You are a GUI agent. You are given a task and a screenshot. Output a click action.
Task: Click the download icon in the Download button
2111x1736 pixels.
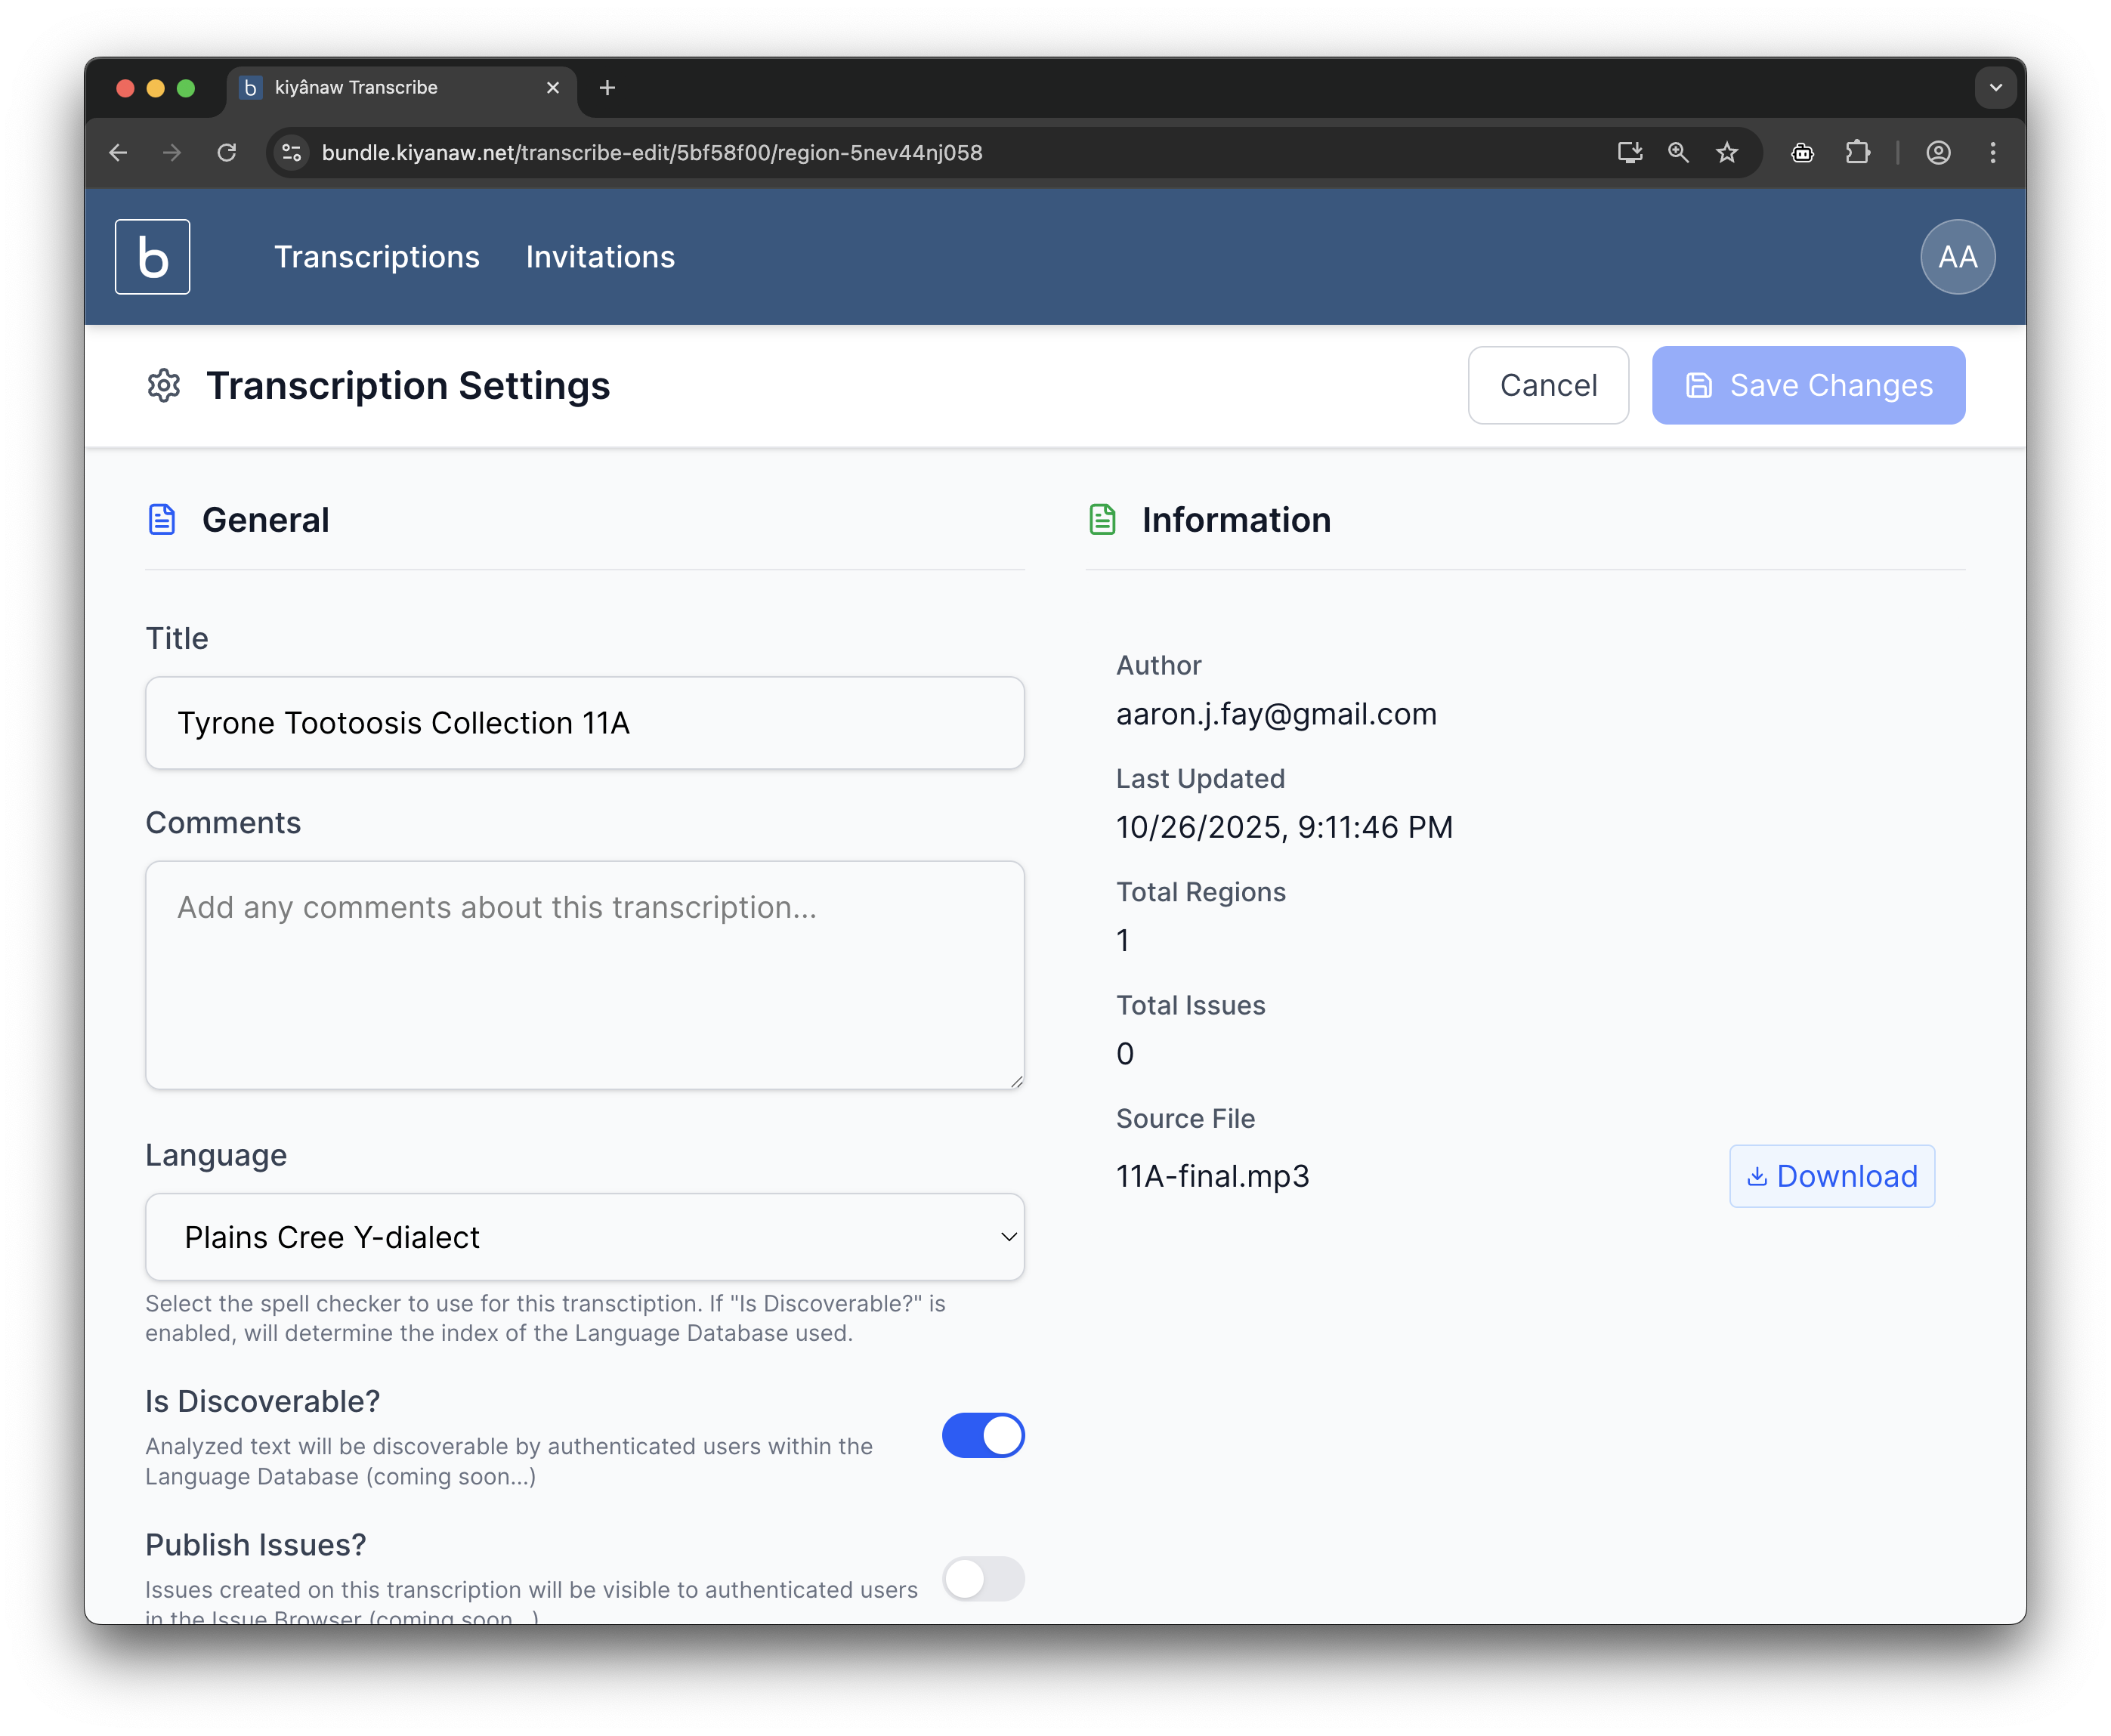[x=1758, y=1176]
